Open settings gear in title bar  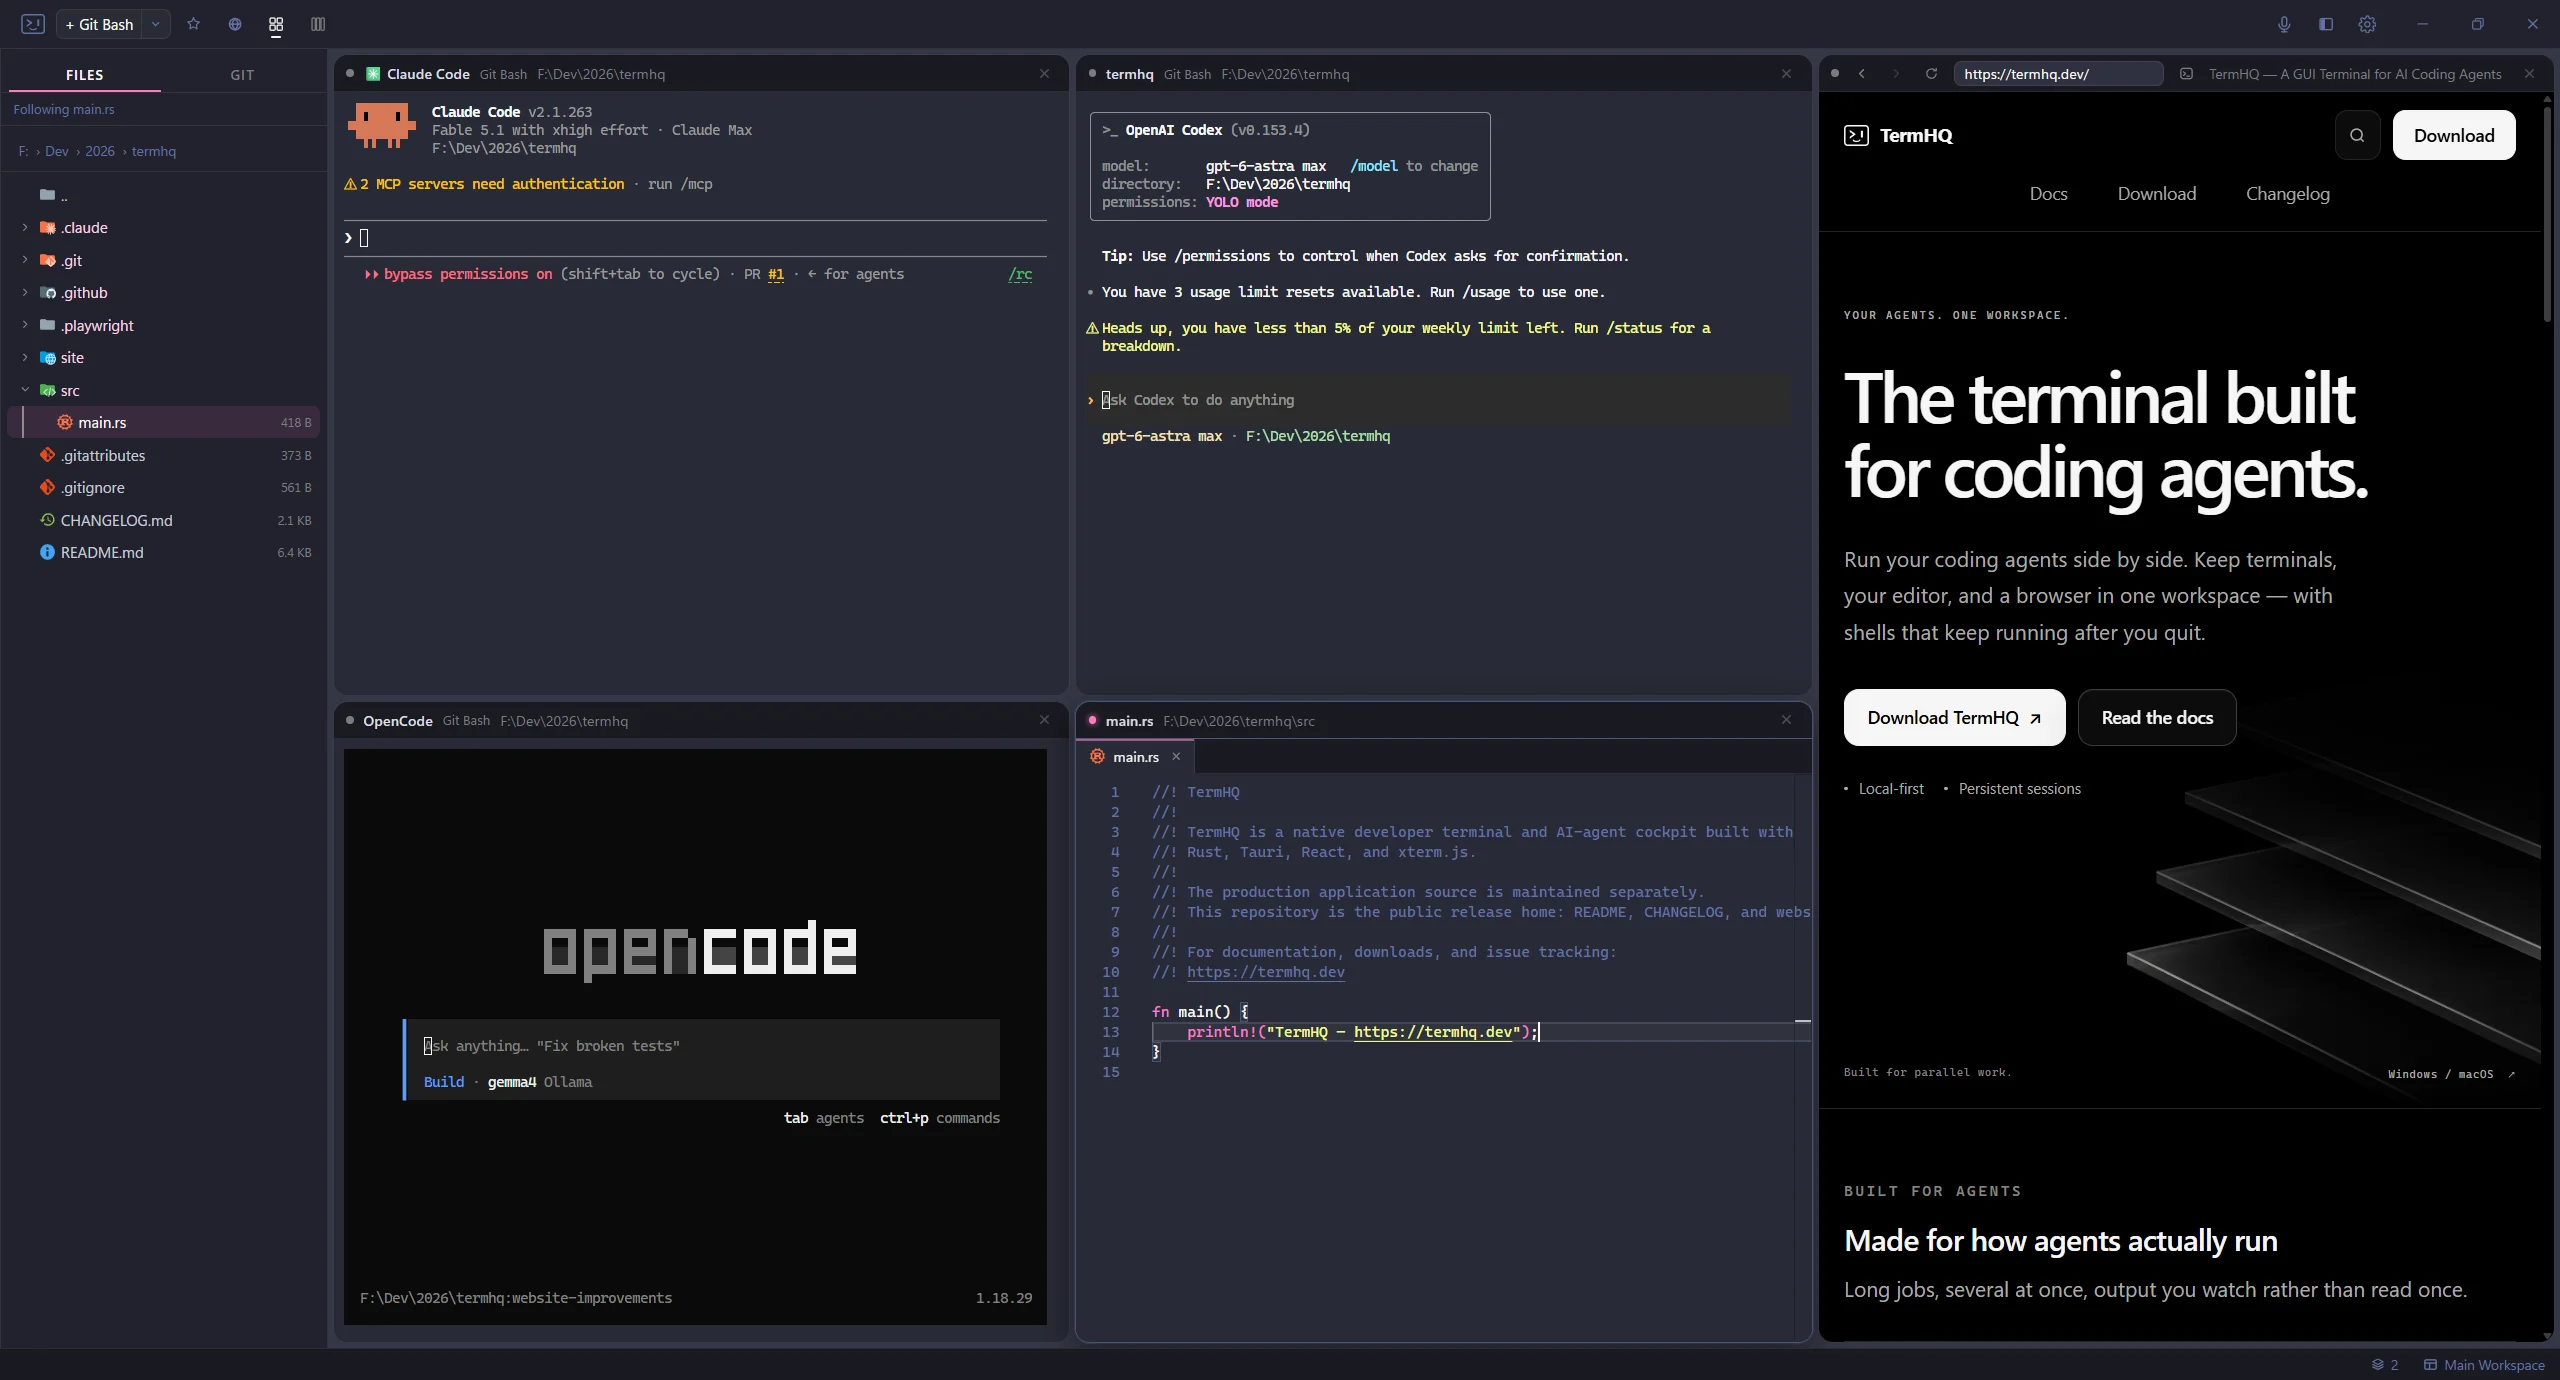tap(2367, 24)
